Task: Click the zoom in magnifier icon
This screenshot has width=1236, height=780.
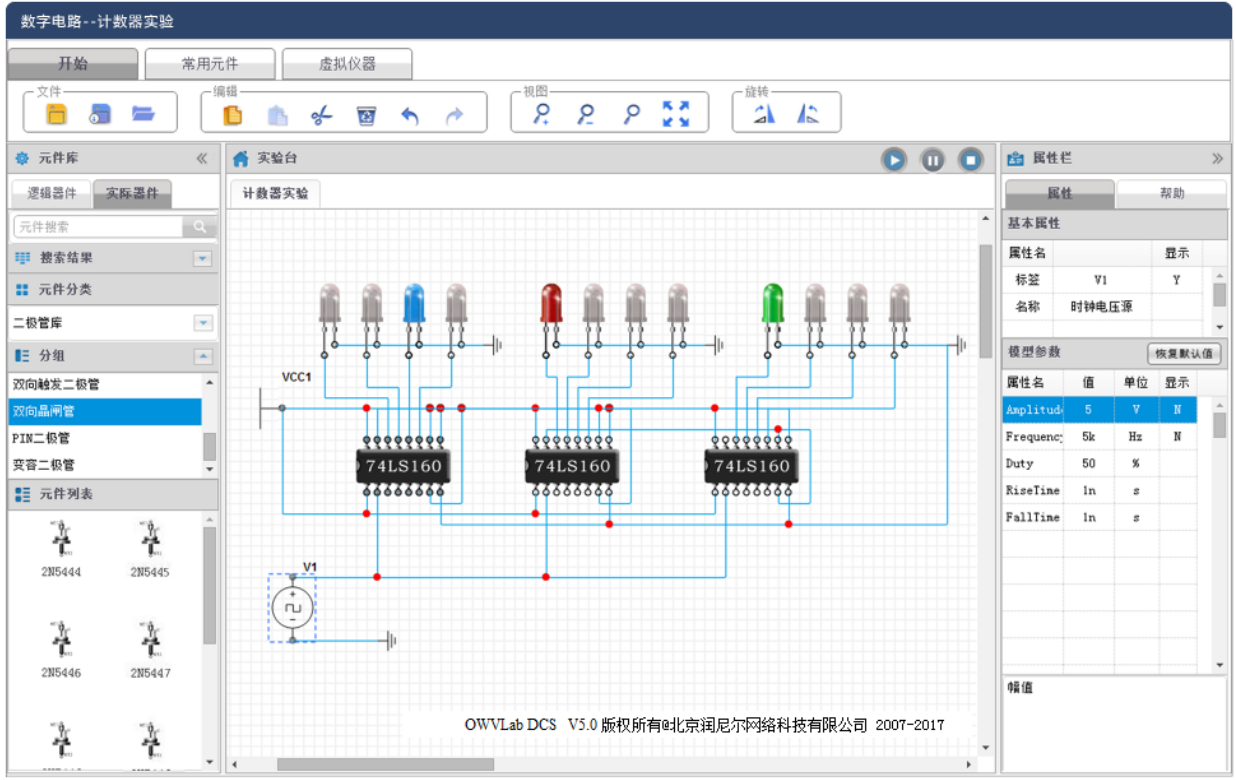Action: click(541, 114)
